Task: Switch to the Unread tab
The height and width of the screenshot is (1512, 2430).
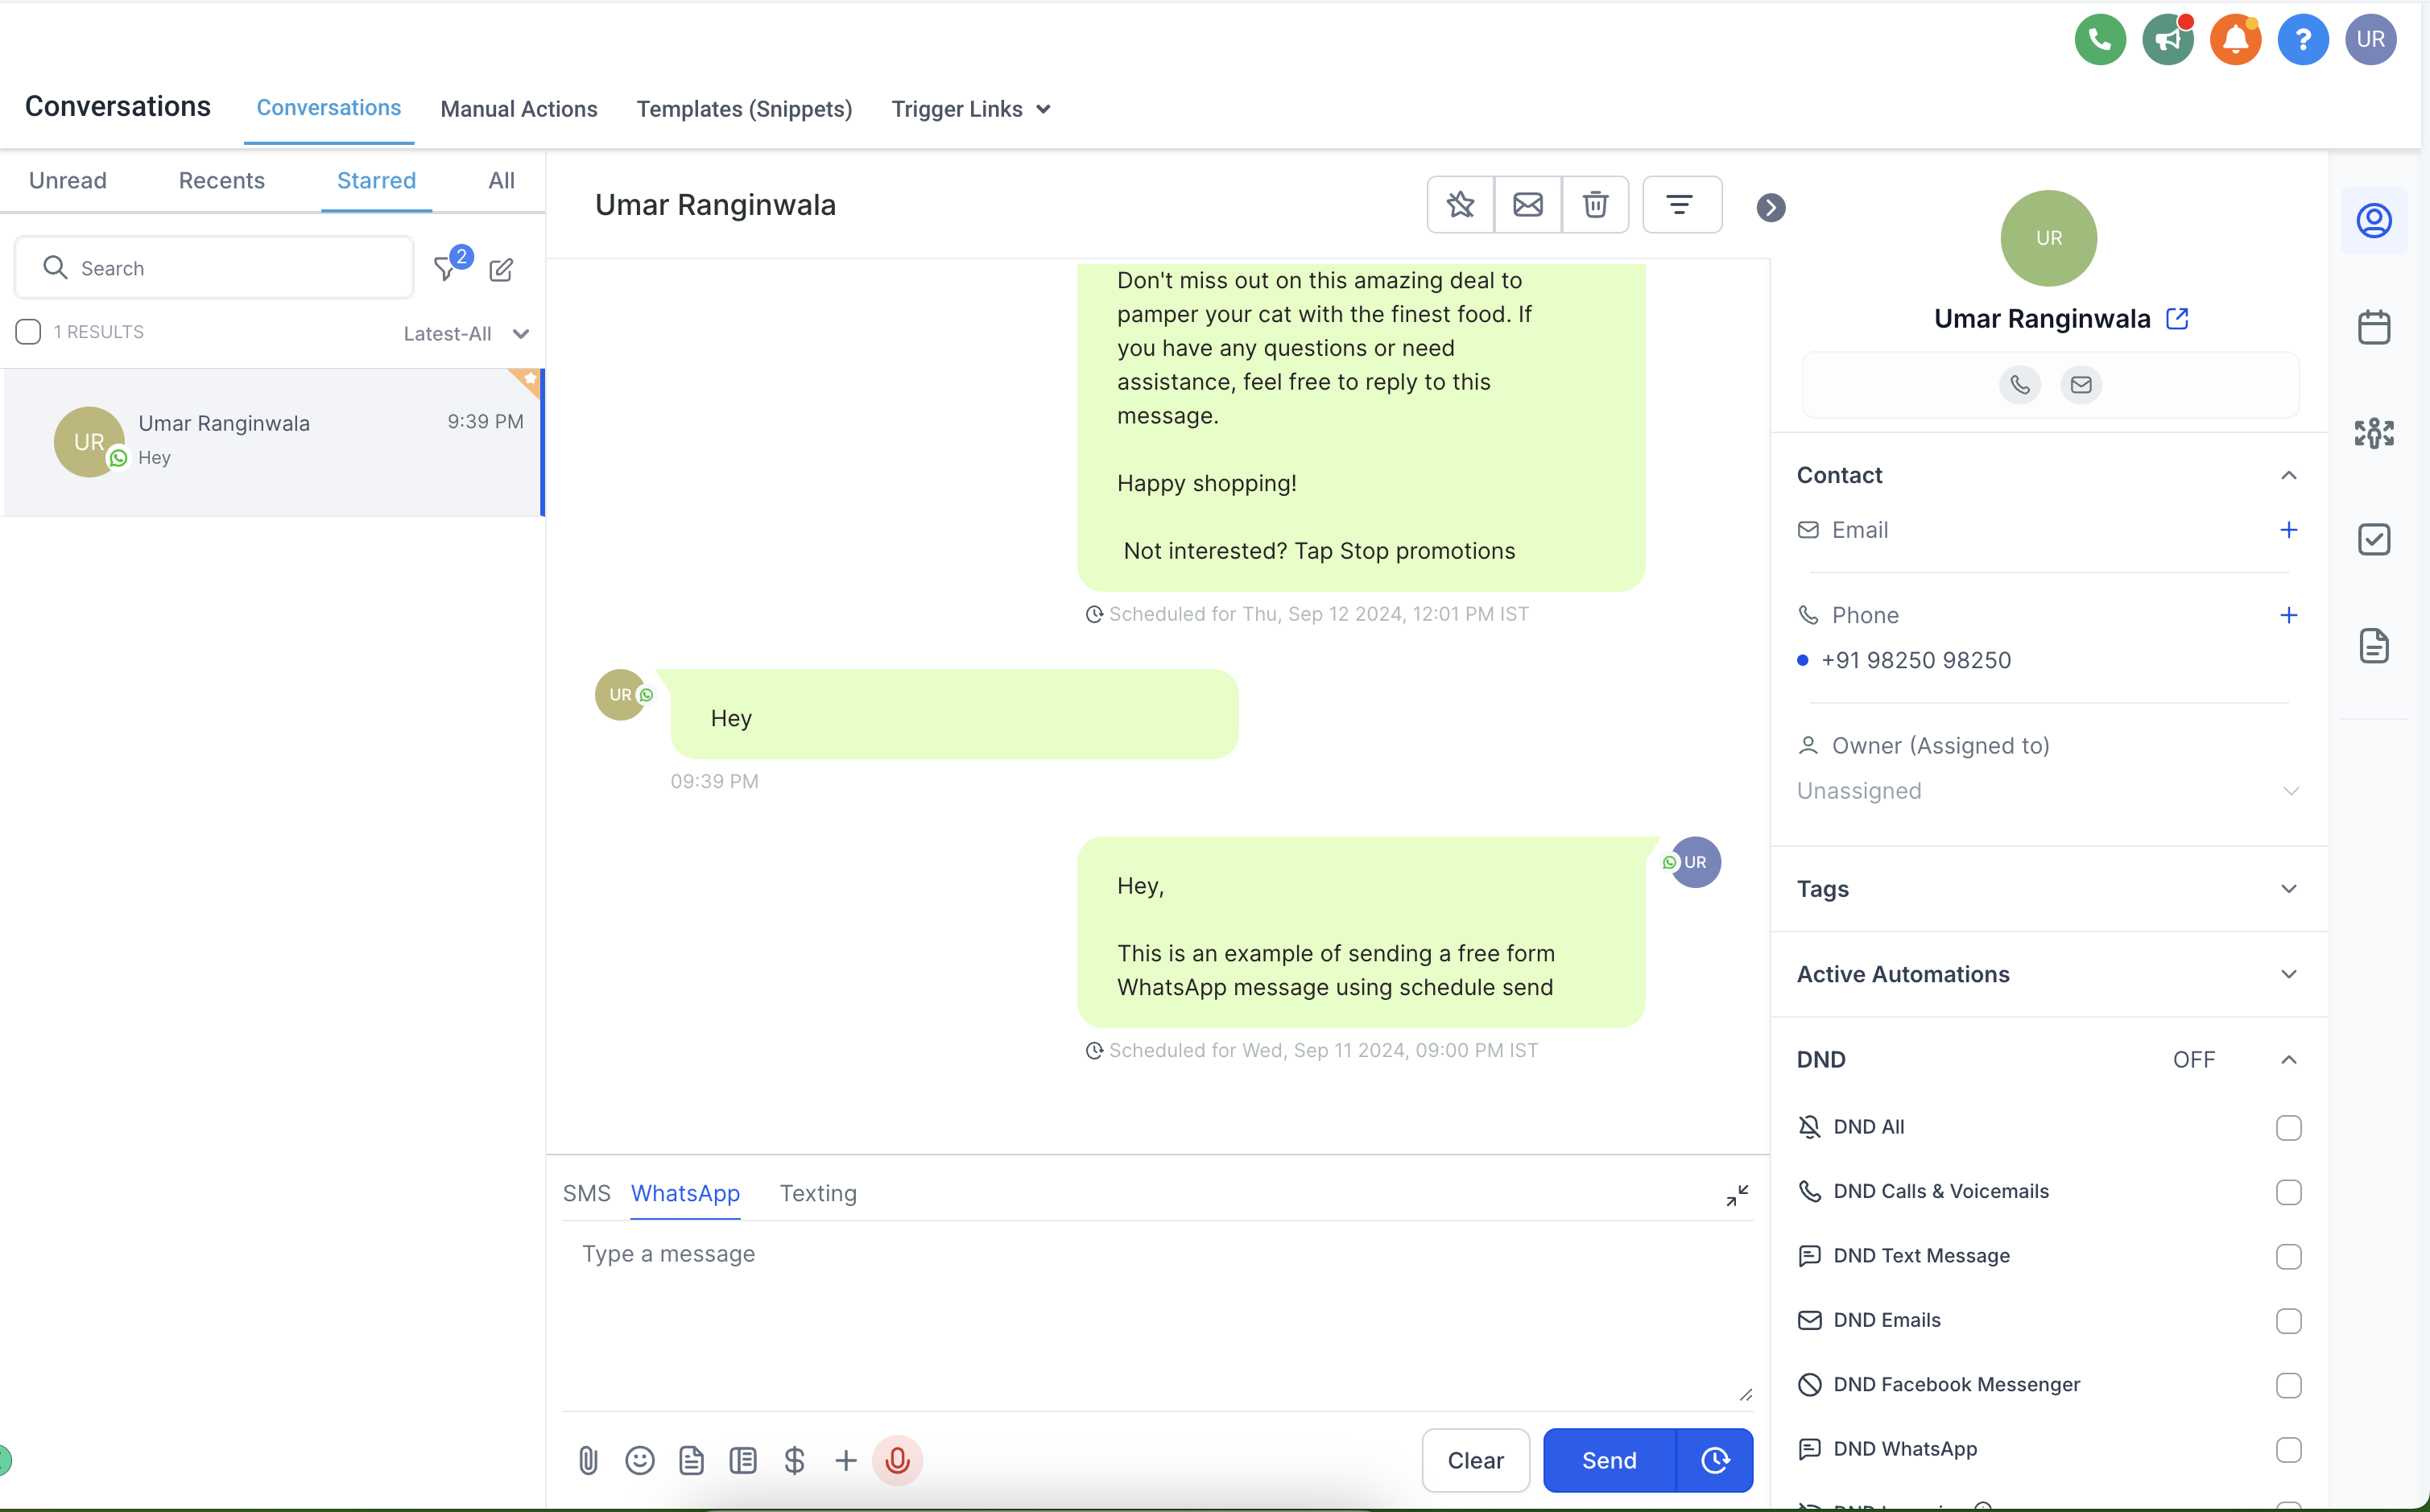Action: (67, 181)
